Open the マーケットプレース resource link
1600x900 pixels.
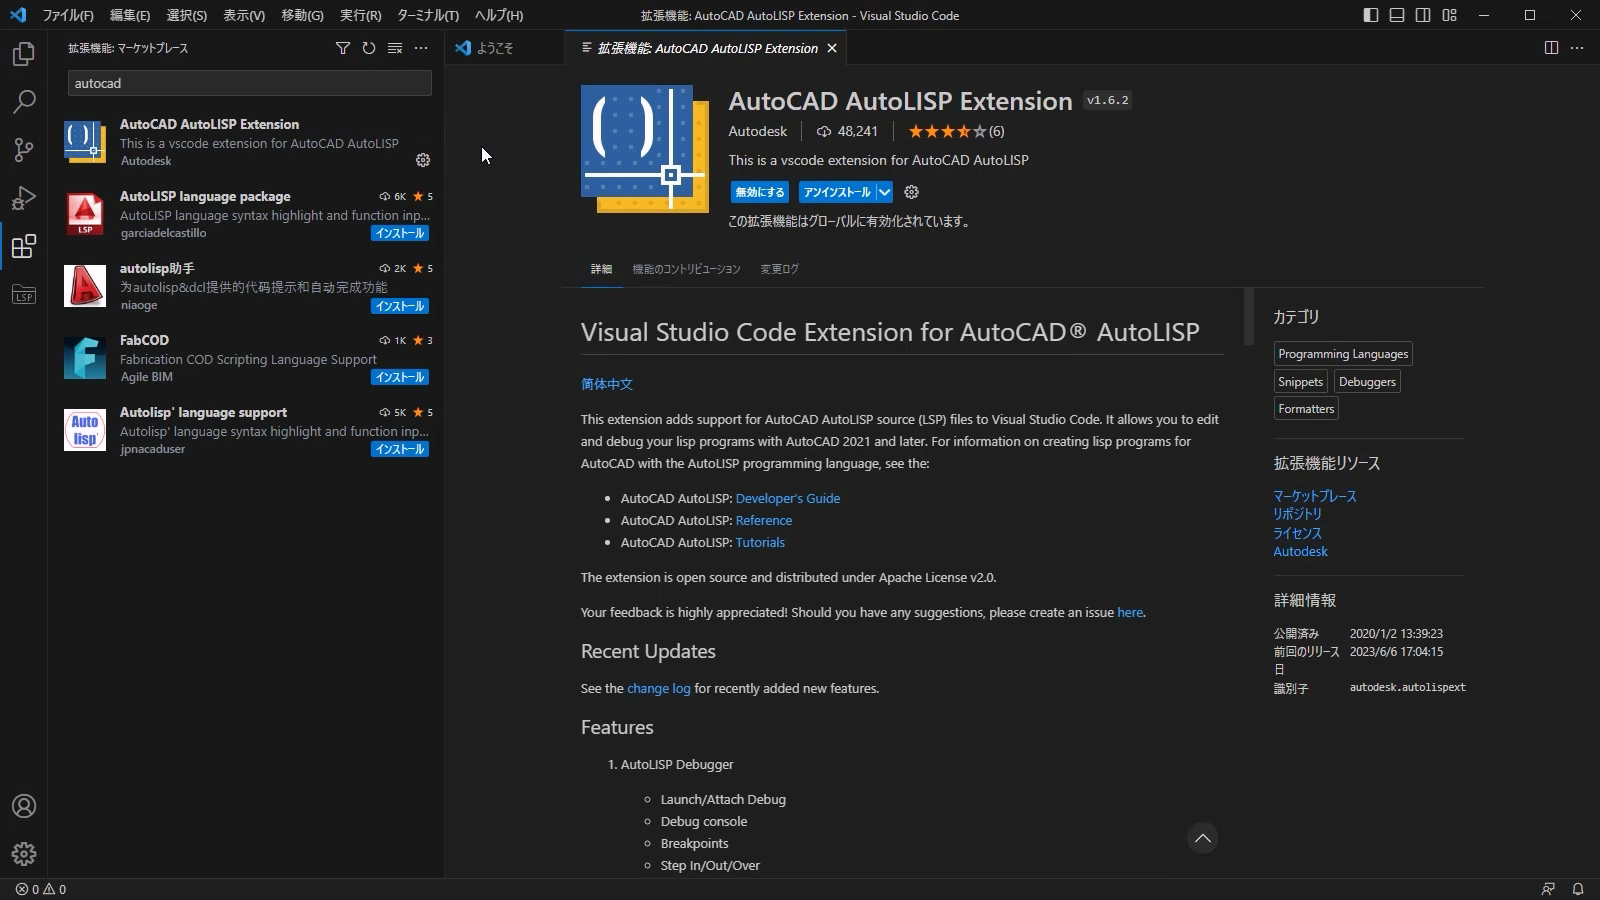(x=1315, y=496)
